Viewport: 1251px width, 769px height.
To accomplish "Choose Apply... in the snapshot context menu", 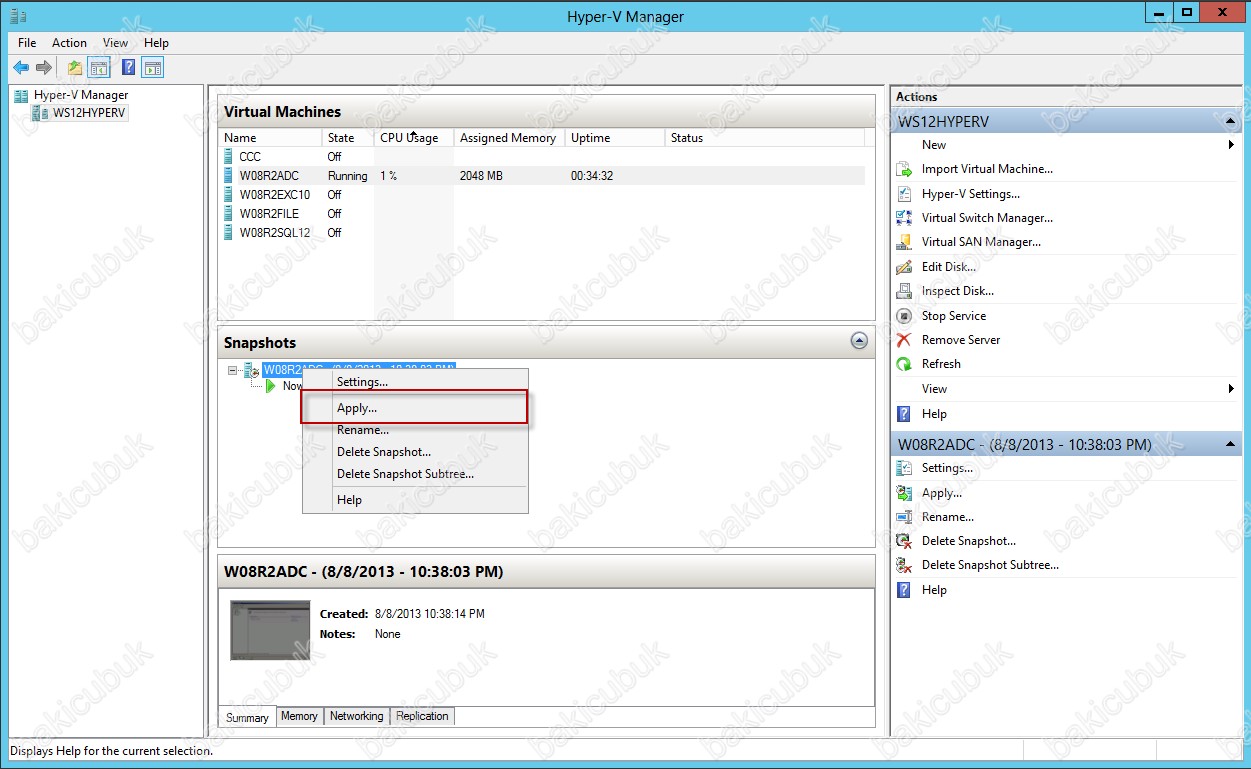I will (x=415, y=408).
